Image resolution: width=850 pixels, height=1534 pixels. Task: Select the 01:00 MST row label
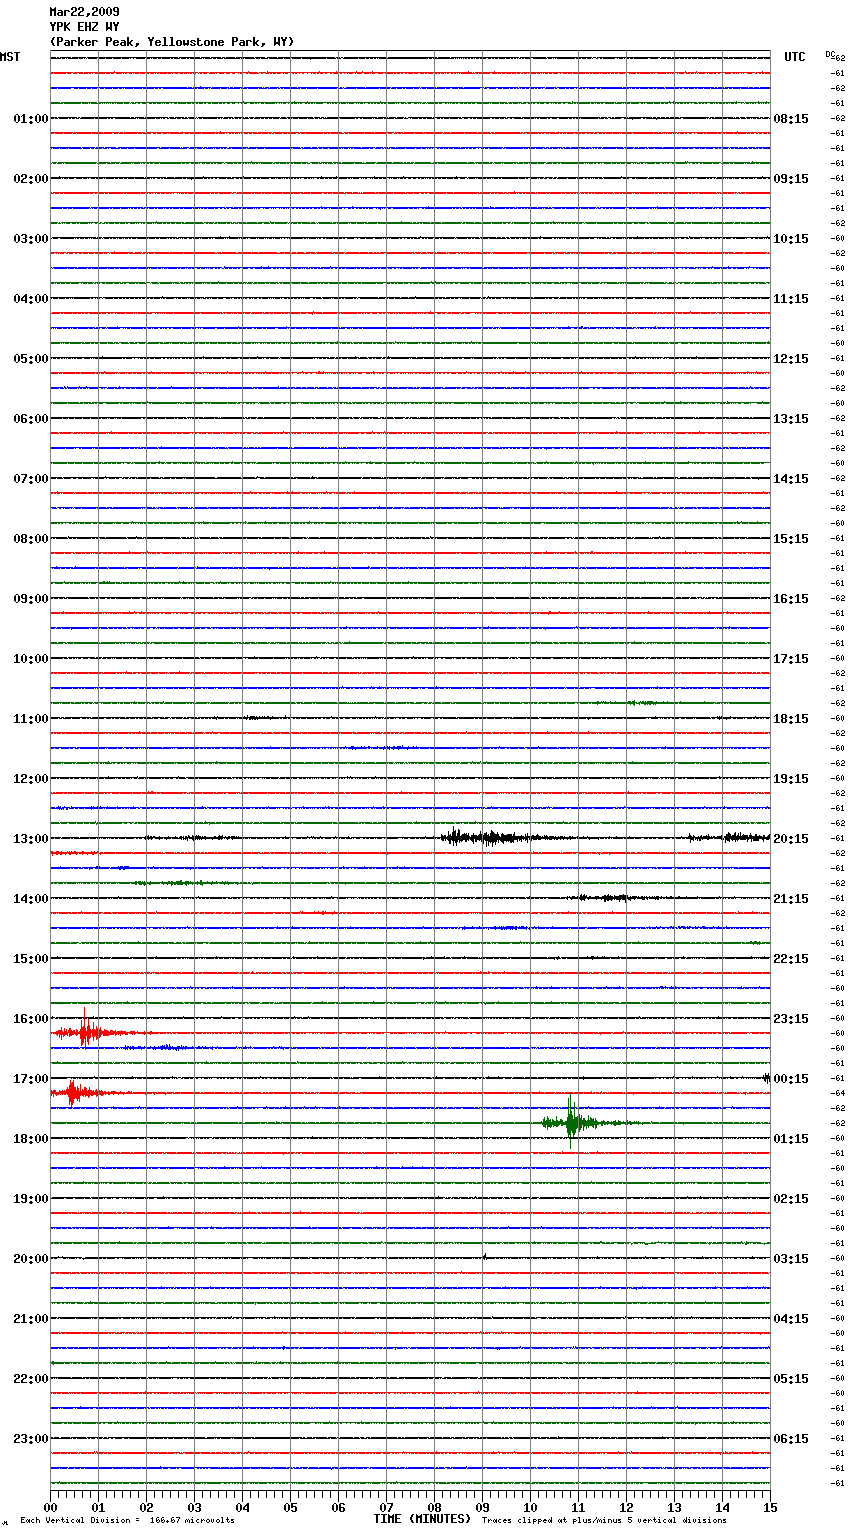pyautogui.click(x=30, y=119)
